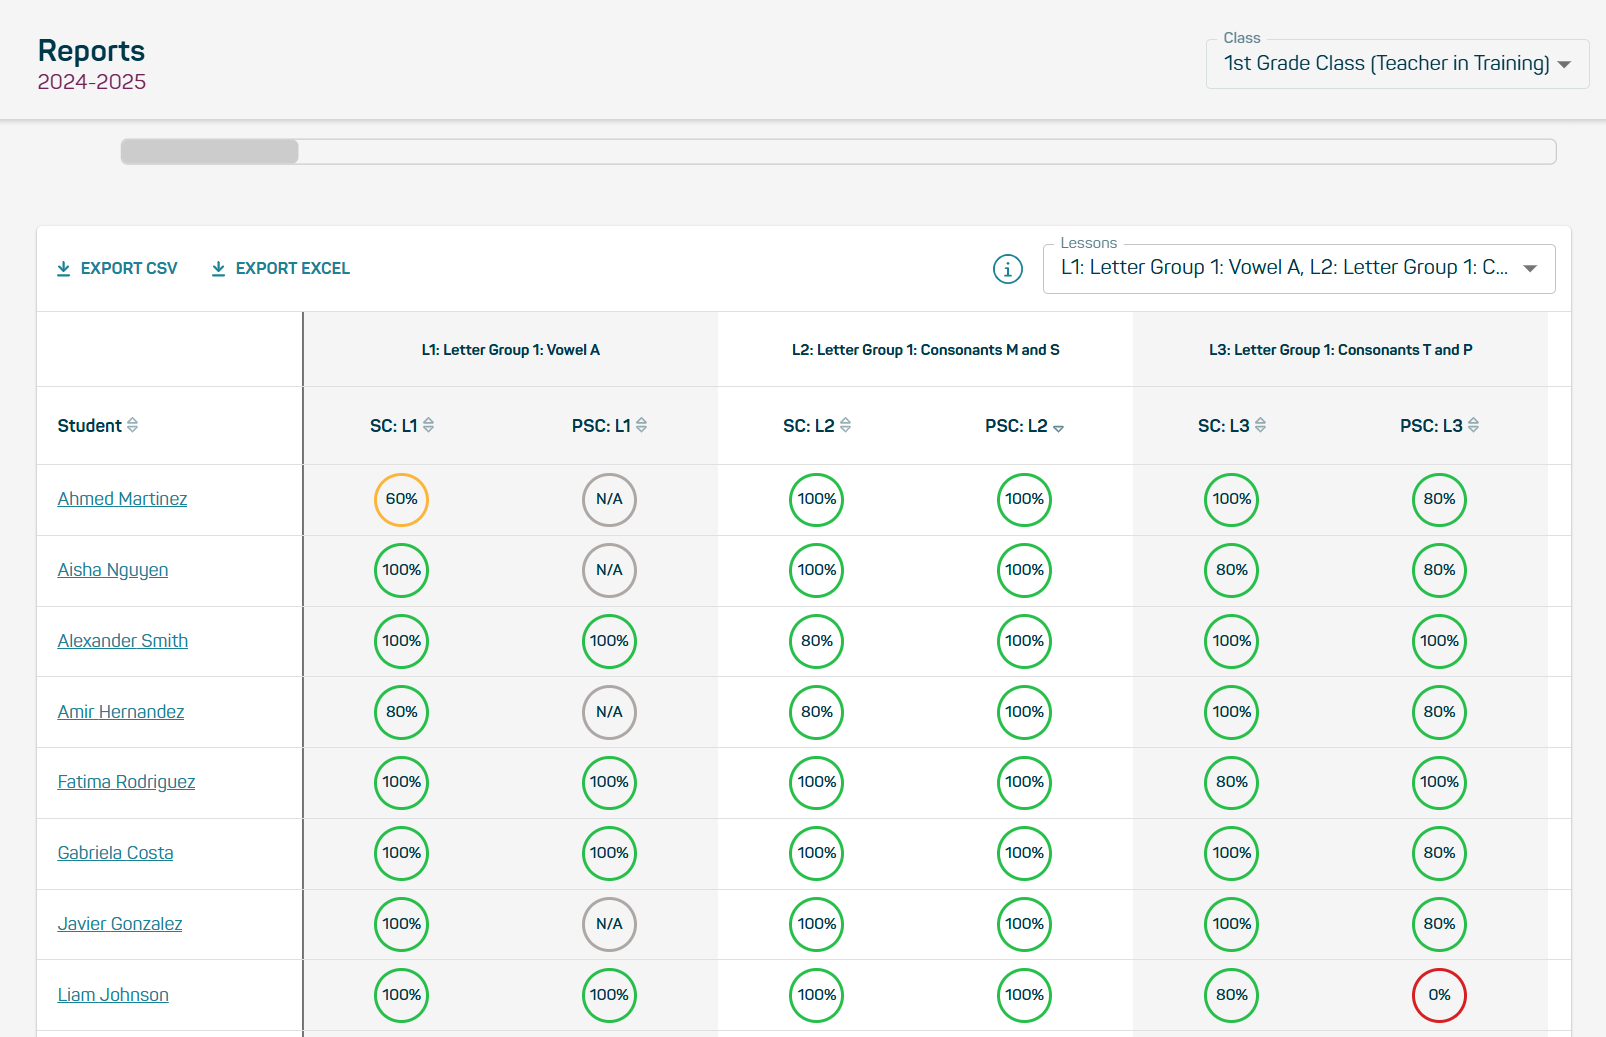Click Ahmed Martinez's 60% SC: L1 score
The image size is (1606, 1037).
click(402, 499)
